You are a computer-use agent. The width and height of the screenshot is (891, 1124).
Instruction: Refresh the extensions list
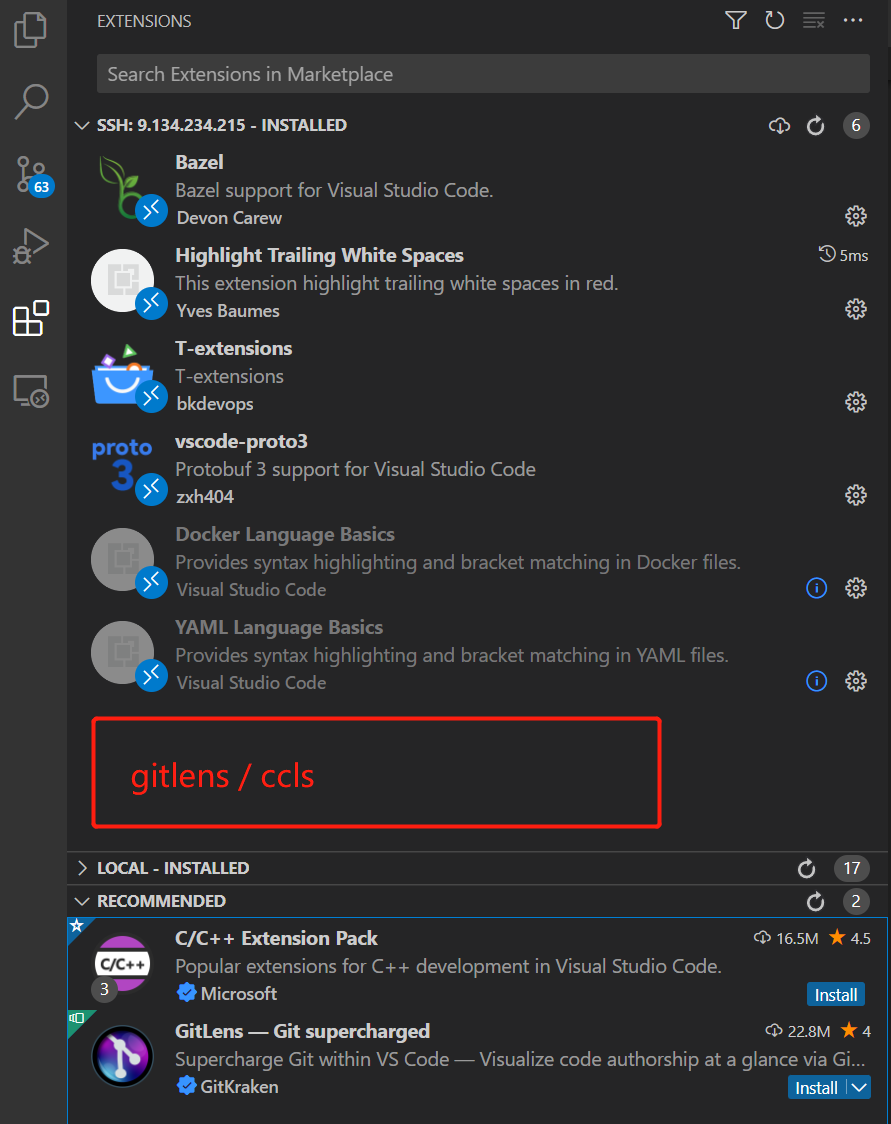point(775,20)
